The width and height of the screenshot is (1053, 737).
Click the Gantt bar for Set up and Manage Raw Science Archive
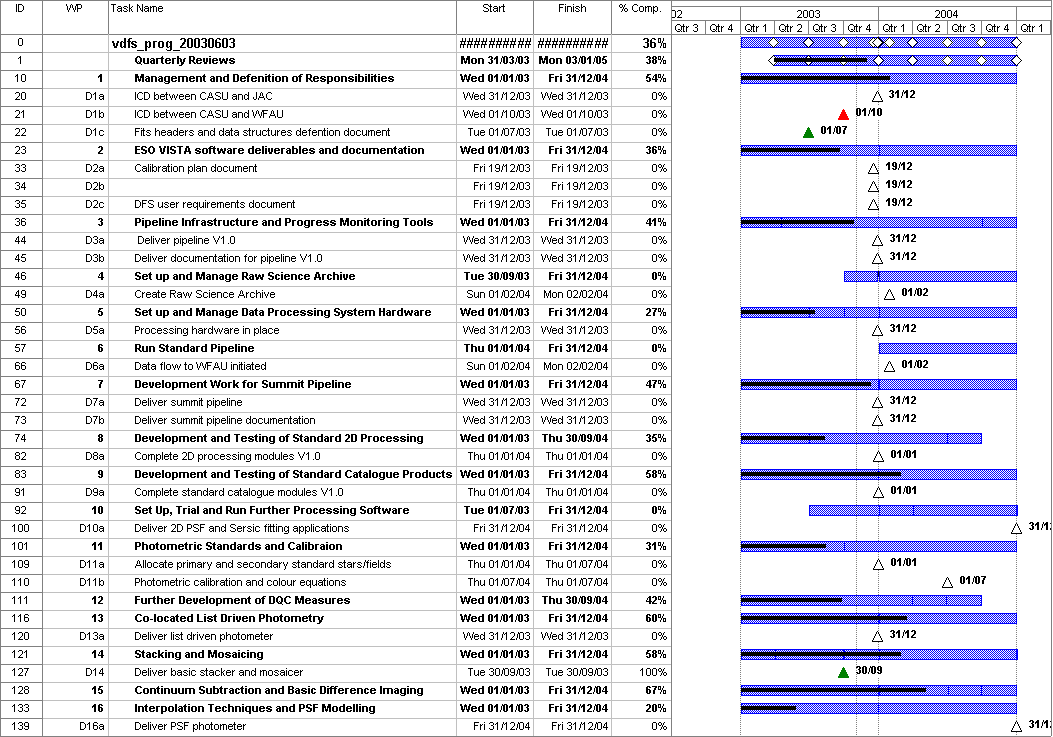click(930, 277)
